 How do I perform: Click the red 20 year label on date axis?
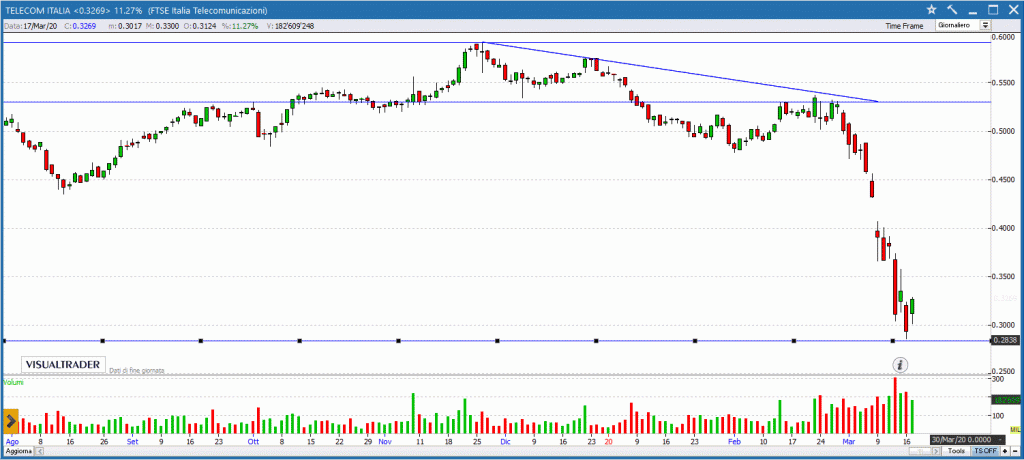[x=609, y=442]
